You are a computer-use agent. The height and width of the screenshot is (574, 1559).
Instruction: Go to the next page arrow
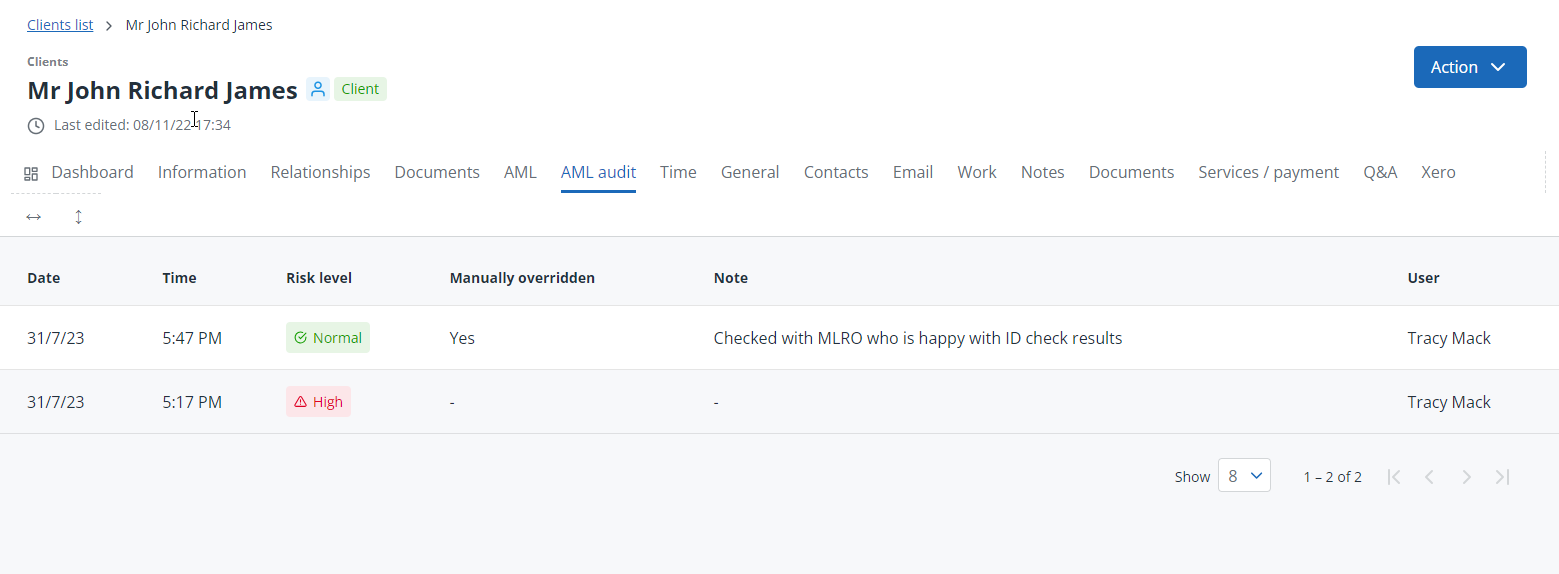1466,477
